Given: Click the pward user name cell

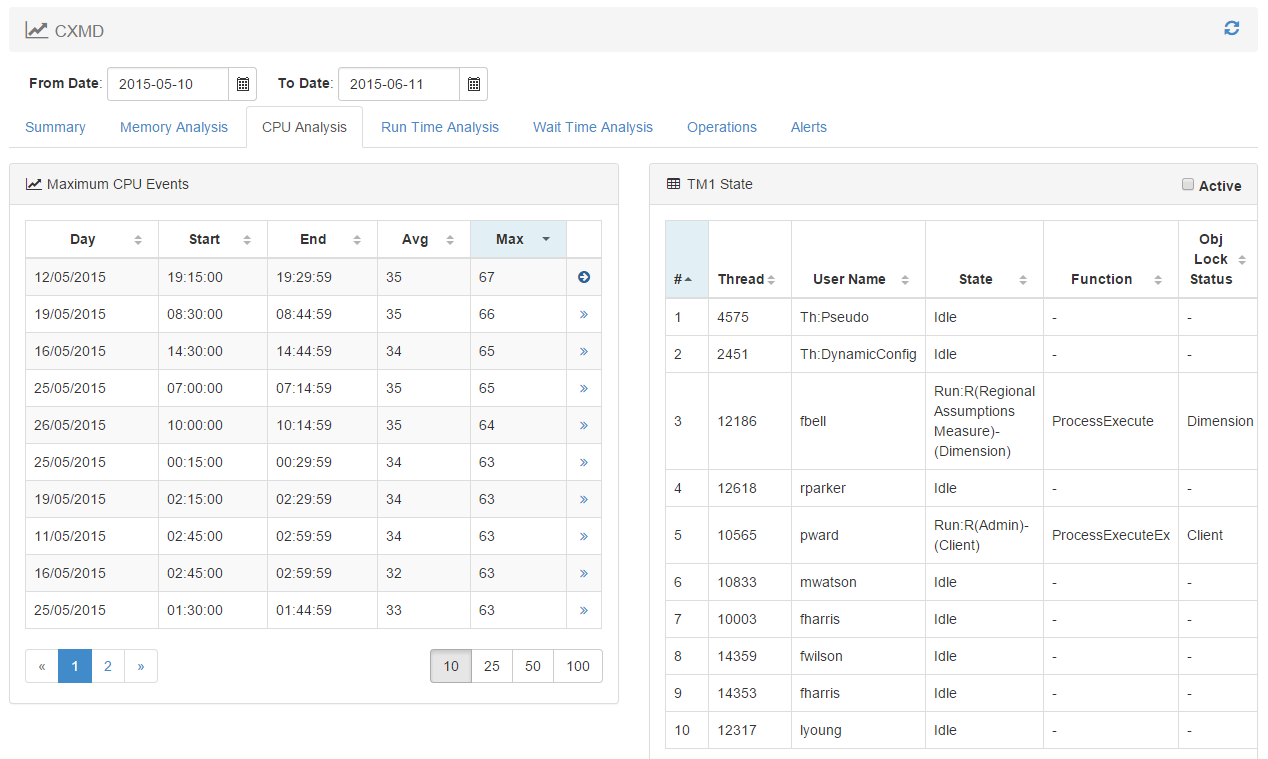Looking at the screenshot, I should click(858, 535).
